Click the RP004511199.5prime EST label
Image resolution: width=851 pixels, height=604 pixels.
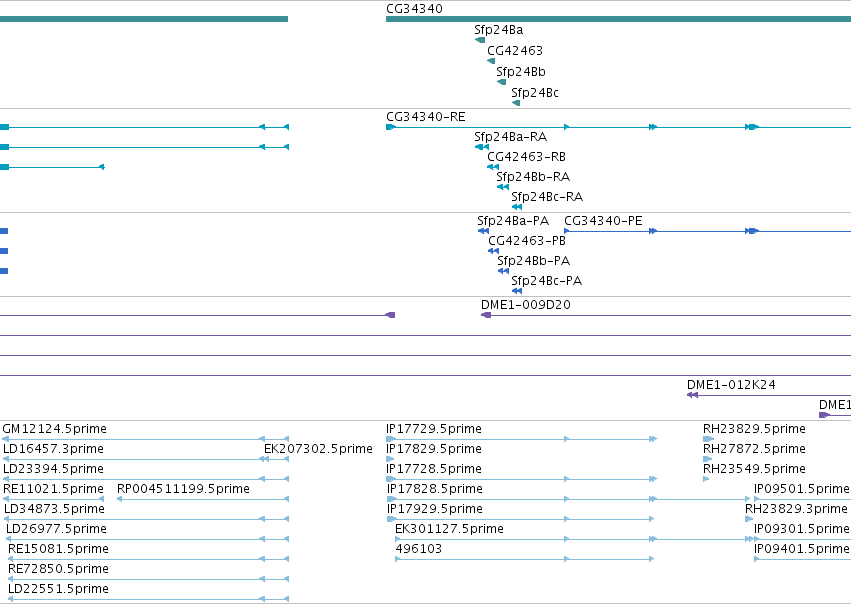[x=183, y=488]
